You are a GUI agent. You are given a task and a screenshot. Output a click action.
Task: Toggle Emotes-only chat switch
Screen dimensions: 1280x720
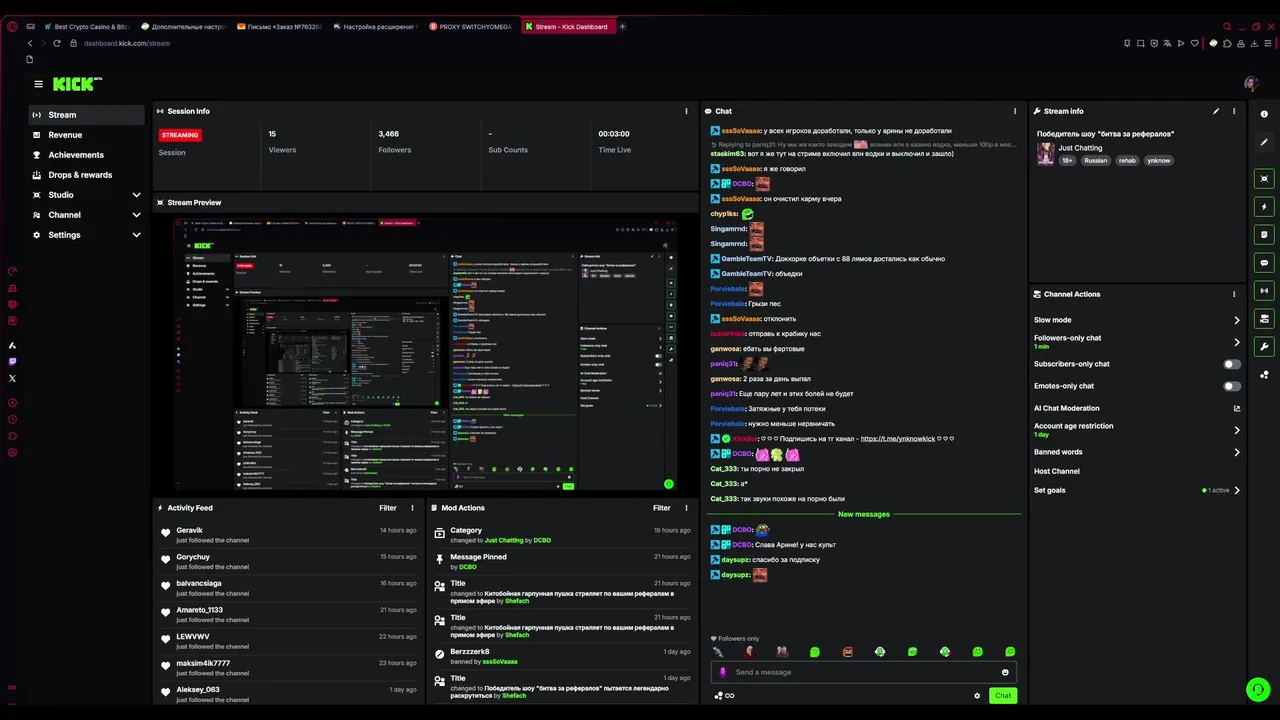point(1232,386)
